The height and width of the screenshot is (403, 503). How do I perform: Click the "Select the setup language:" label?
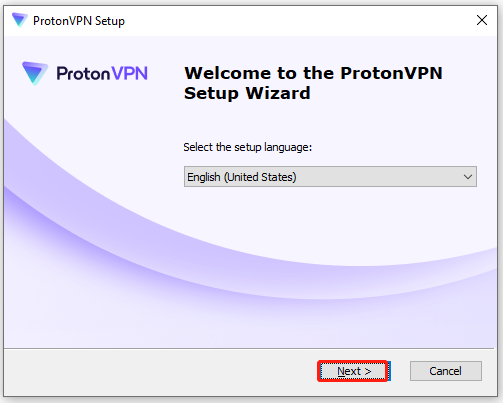(248, 147)
